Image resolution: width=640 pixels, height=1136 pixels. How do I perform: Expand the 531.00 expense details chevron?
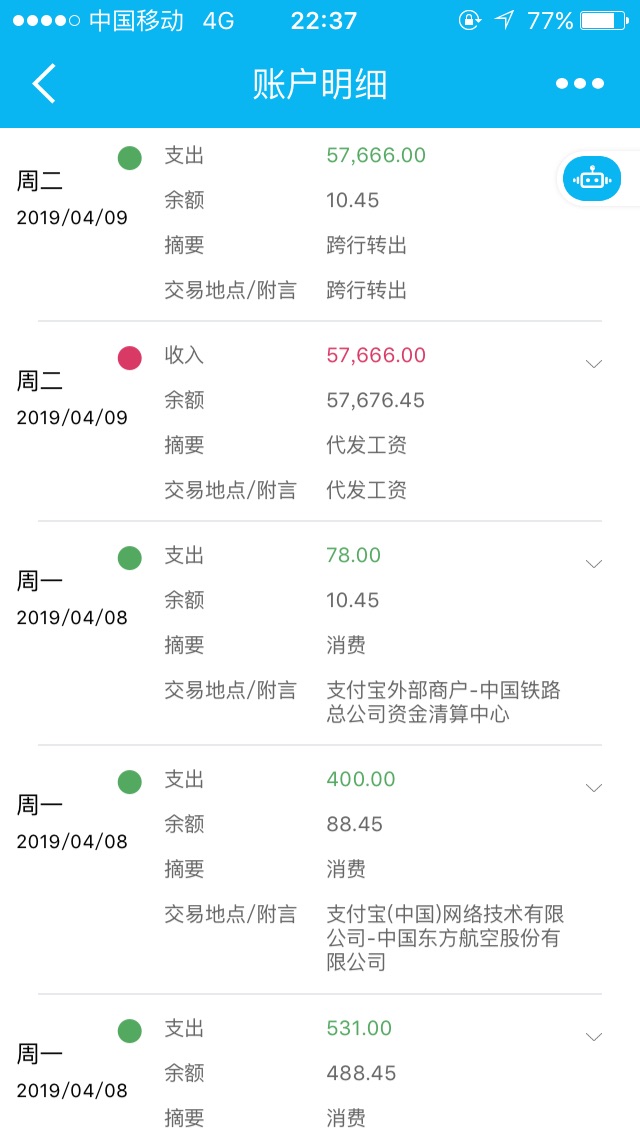594,1036
